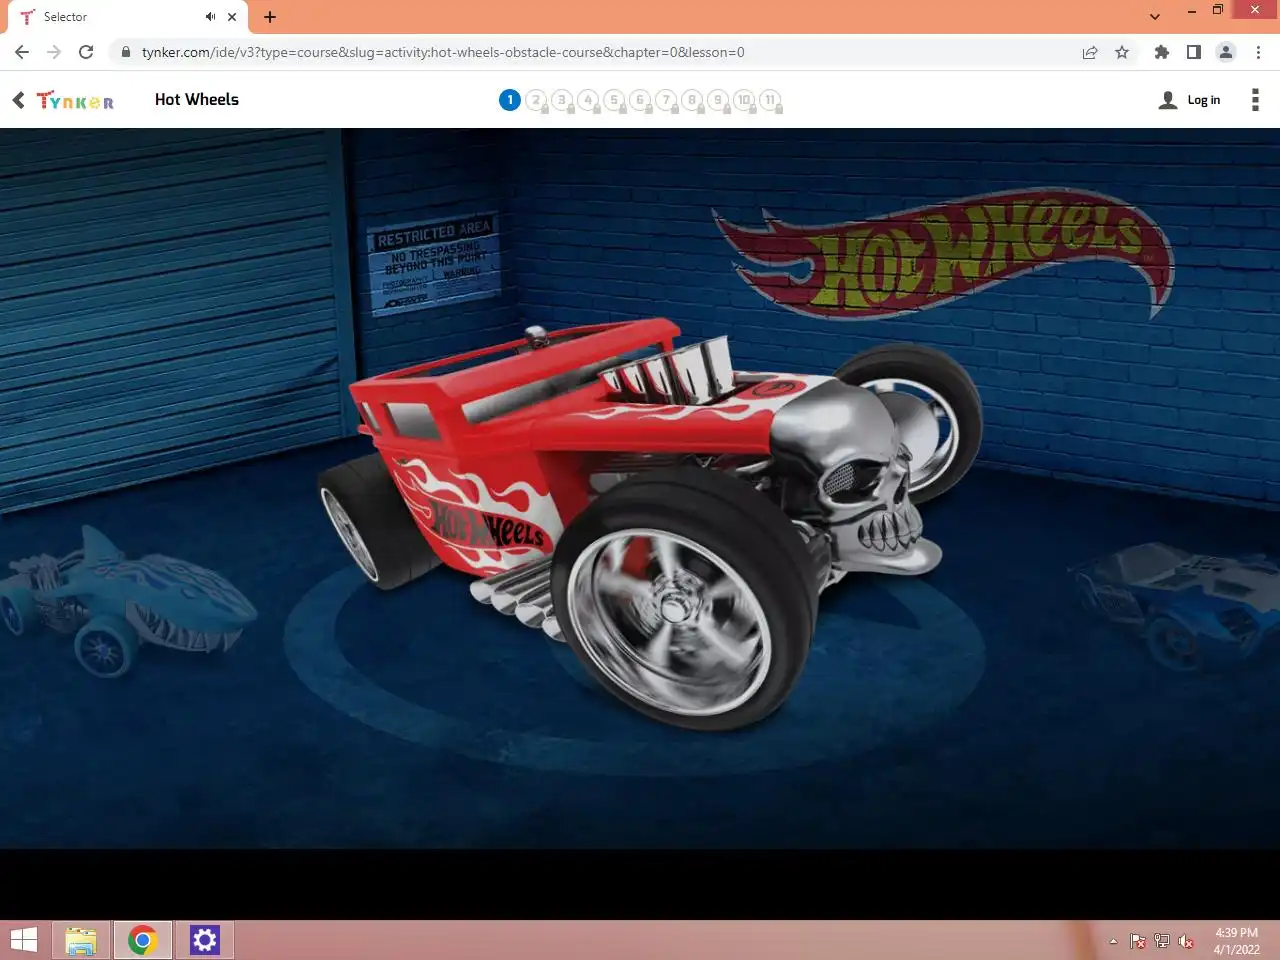Go back using Tynker back arrow

click(x=18, y=100)
